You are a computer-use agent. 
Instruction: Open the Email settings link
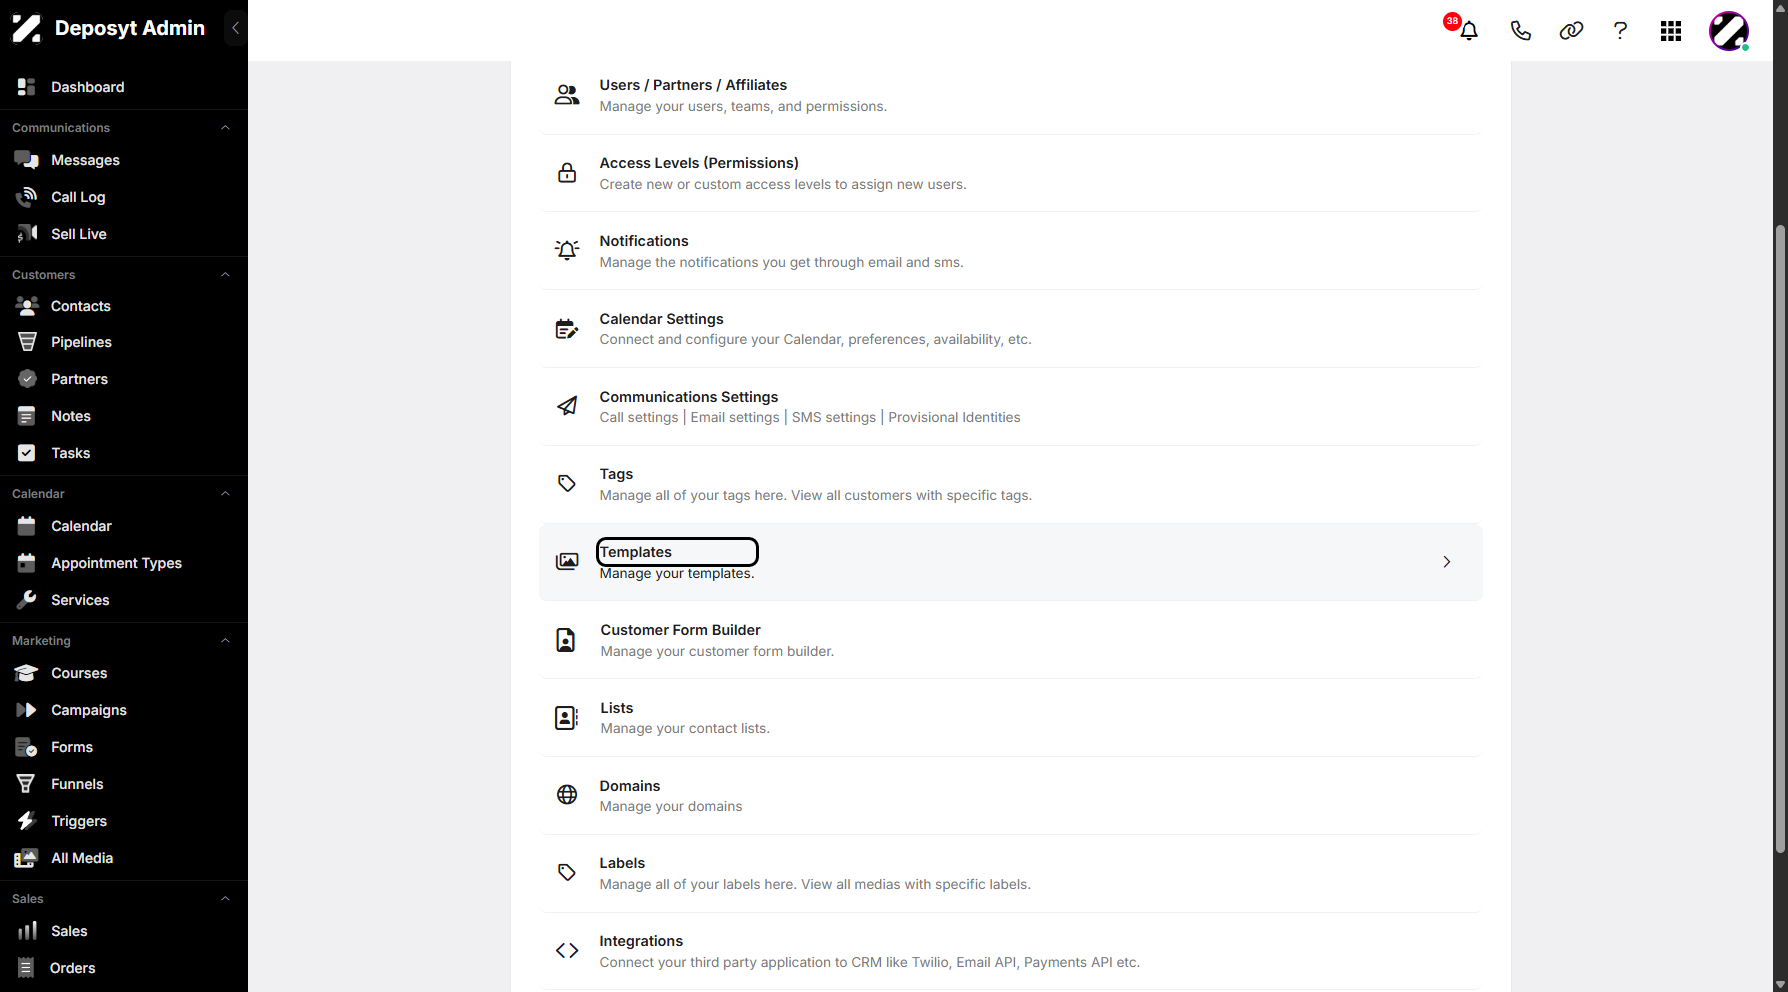pos(735,418)
